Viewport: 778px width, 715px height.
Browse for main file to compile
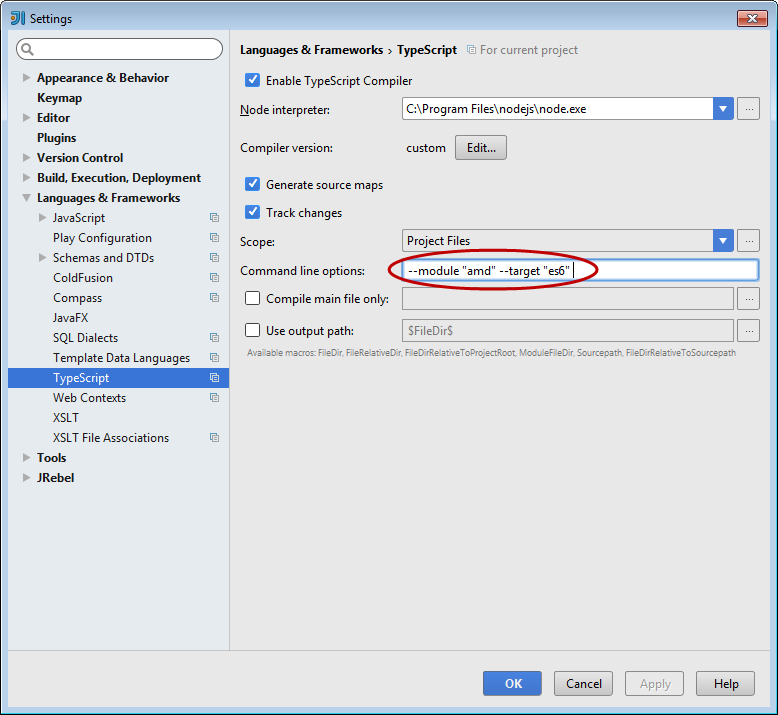coord(748,298)
